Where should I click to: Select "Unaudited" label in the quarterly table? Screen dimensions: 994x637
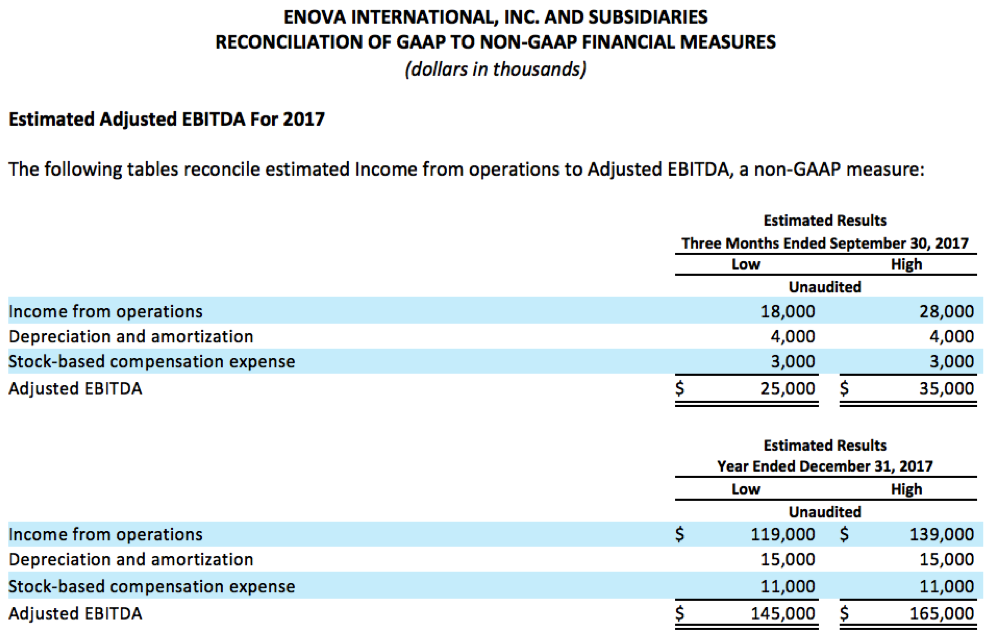pos(825,287)
